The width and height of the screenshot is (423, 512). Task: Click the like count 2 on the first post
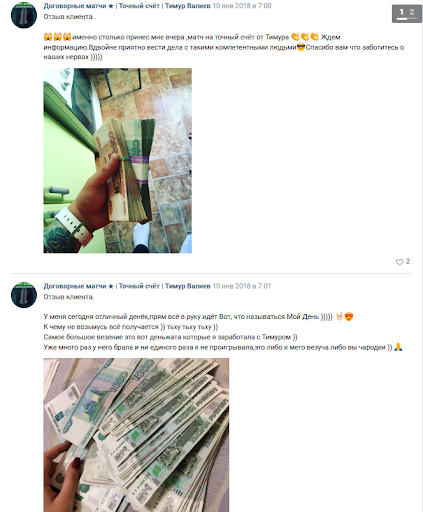pyautogui.click(x=408, y=261)
